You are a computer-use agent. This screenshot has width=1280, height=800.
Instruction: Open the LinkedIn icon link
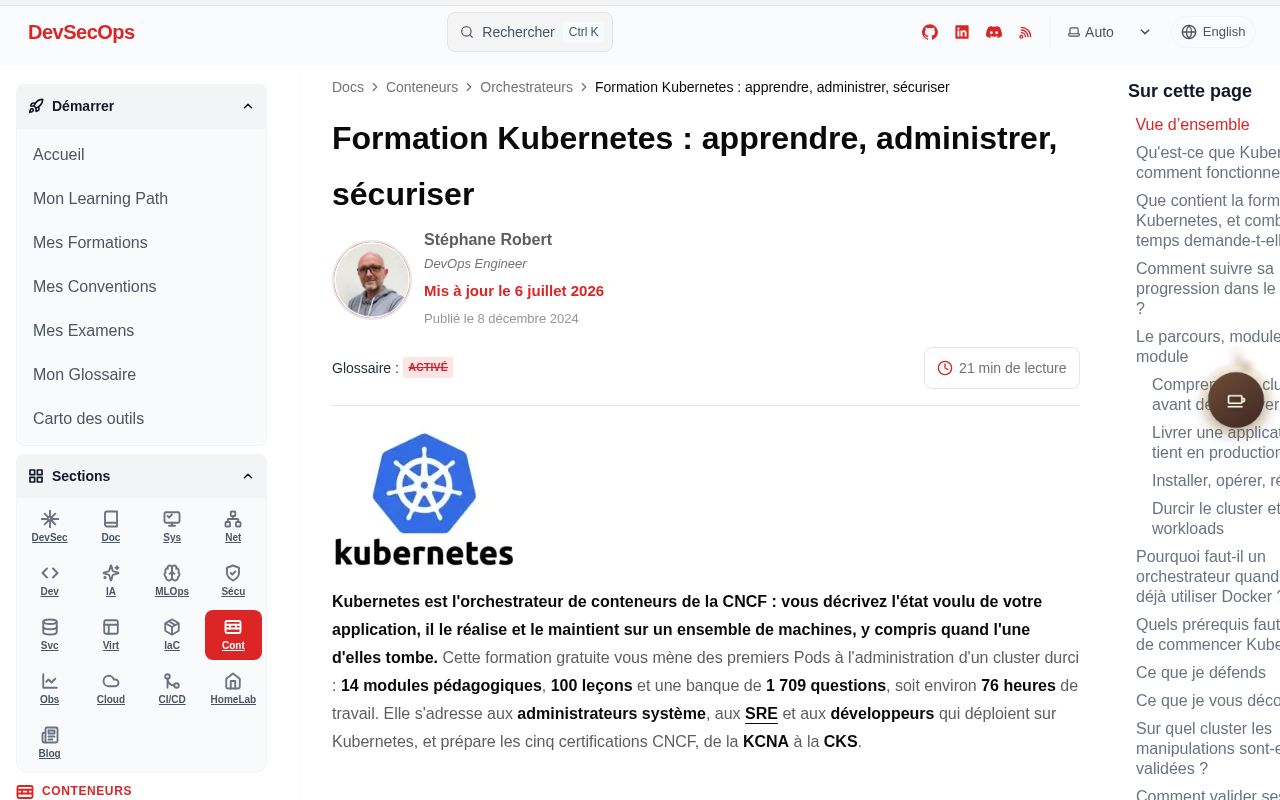(x=962, y=32)
